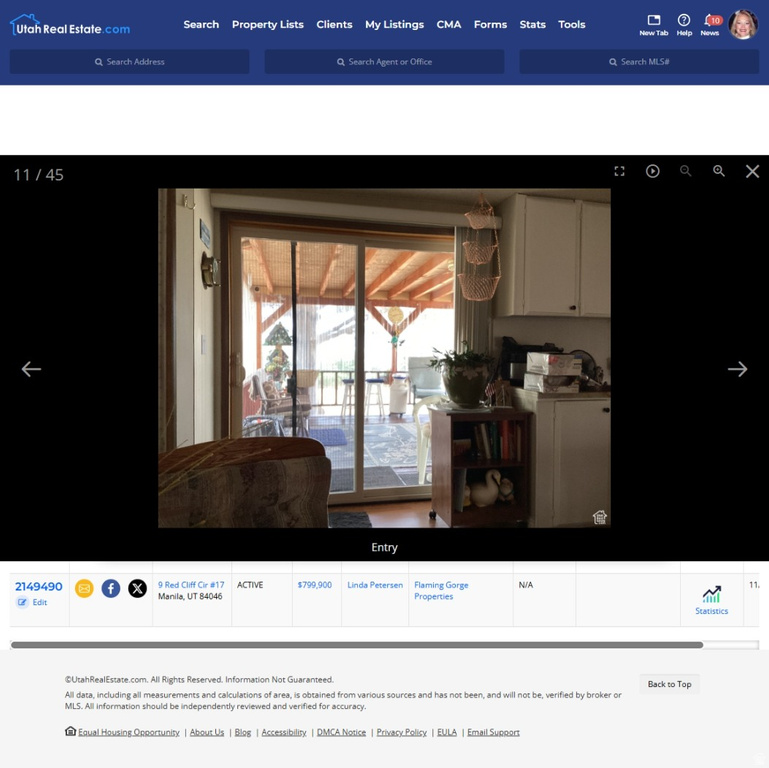This screenshot has width=769, height=768.
Task: Open the Property Lists menu
Action: click(x=267, y=24)
